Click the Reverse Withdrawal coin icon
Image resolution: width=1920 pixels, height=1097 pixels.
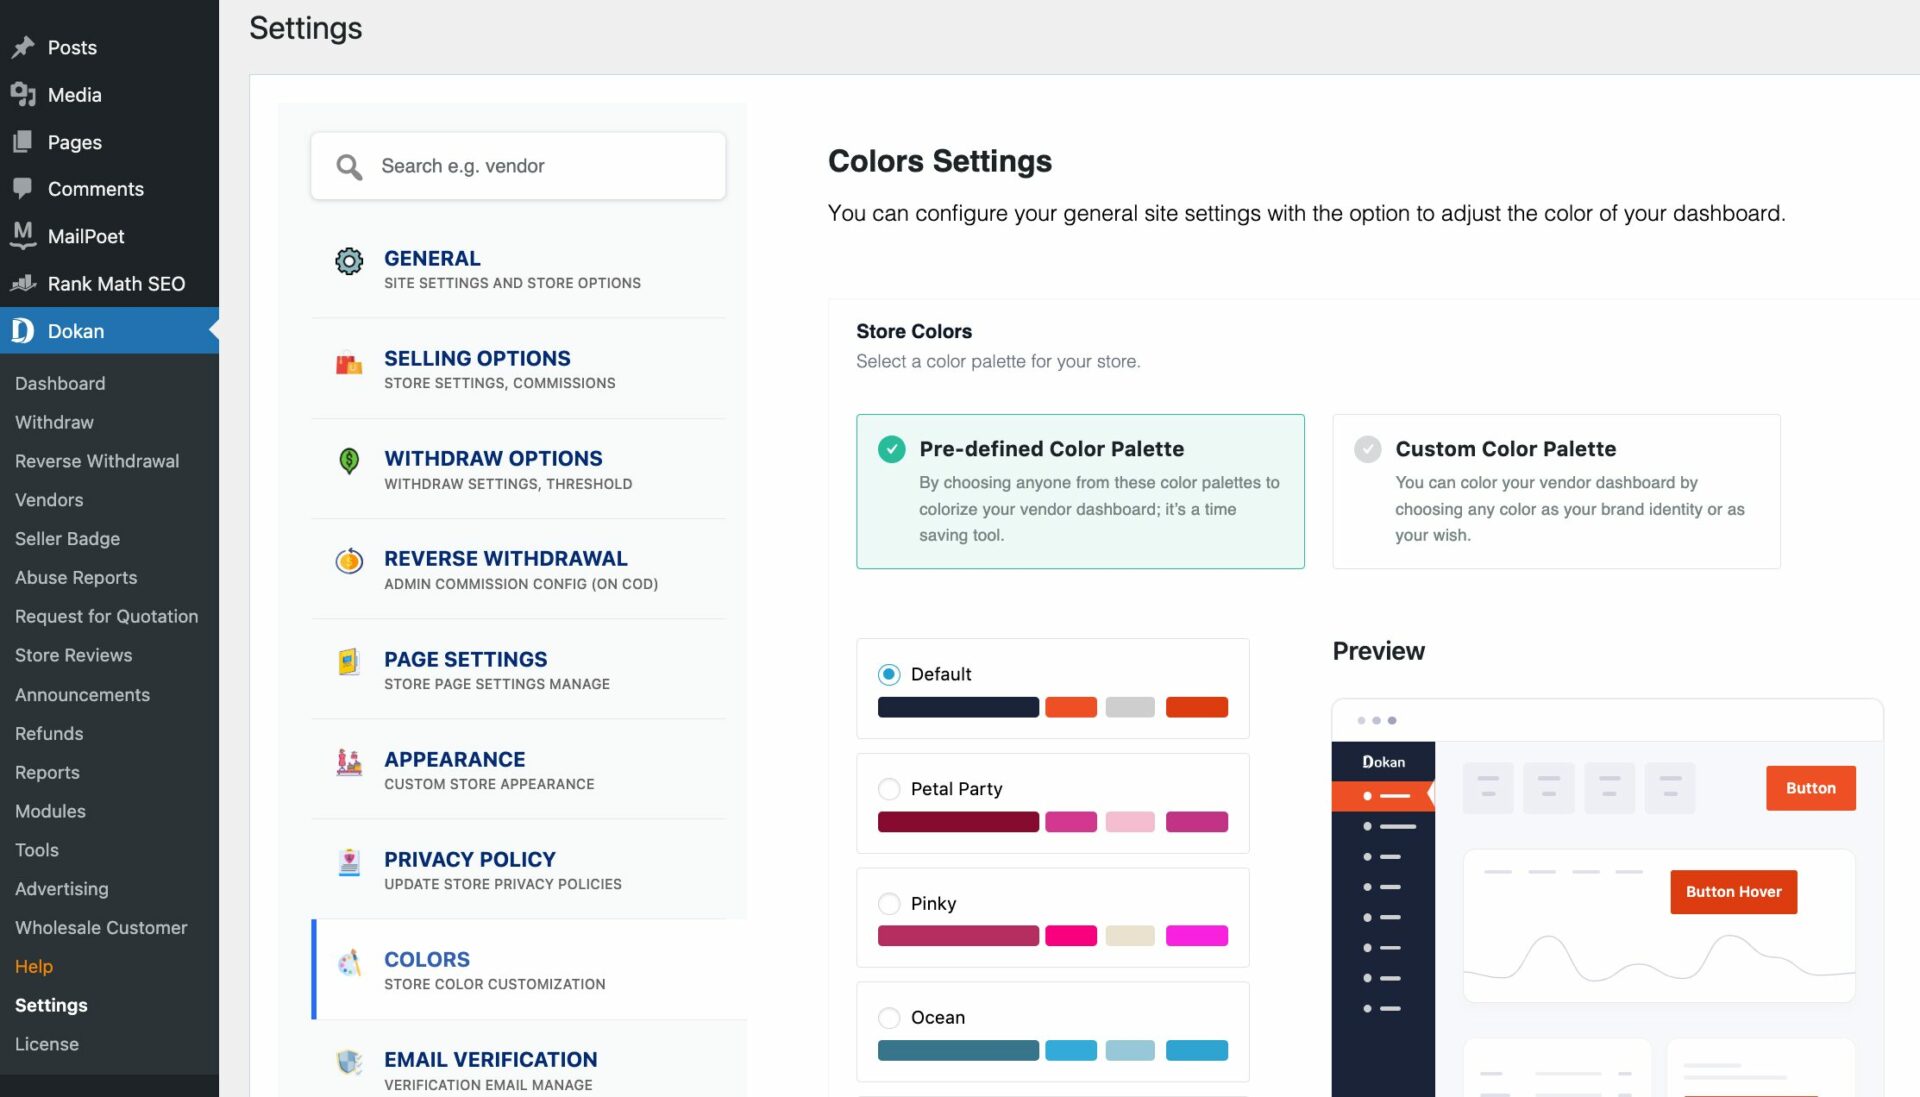click(349, 561)
